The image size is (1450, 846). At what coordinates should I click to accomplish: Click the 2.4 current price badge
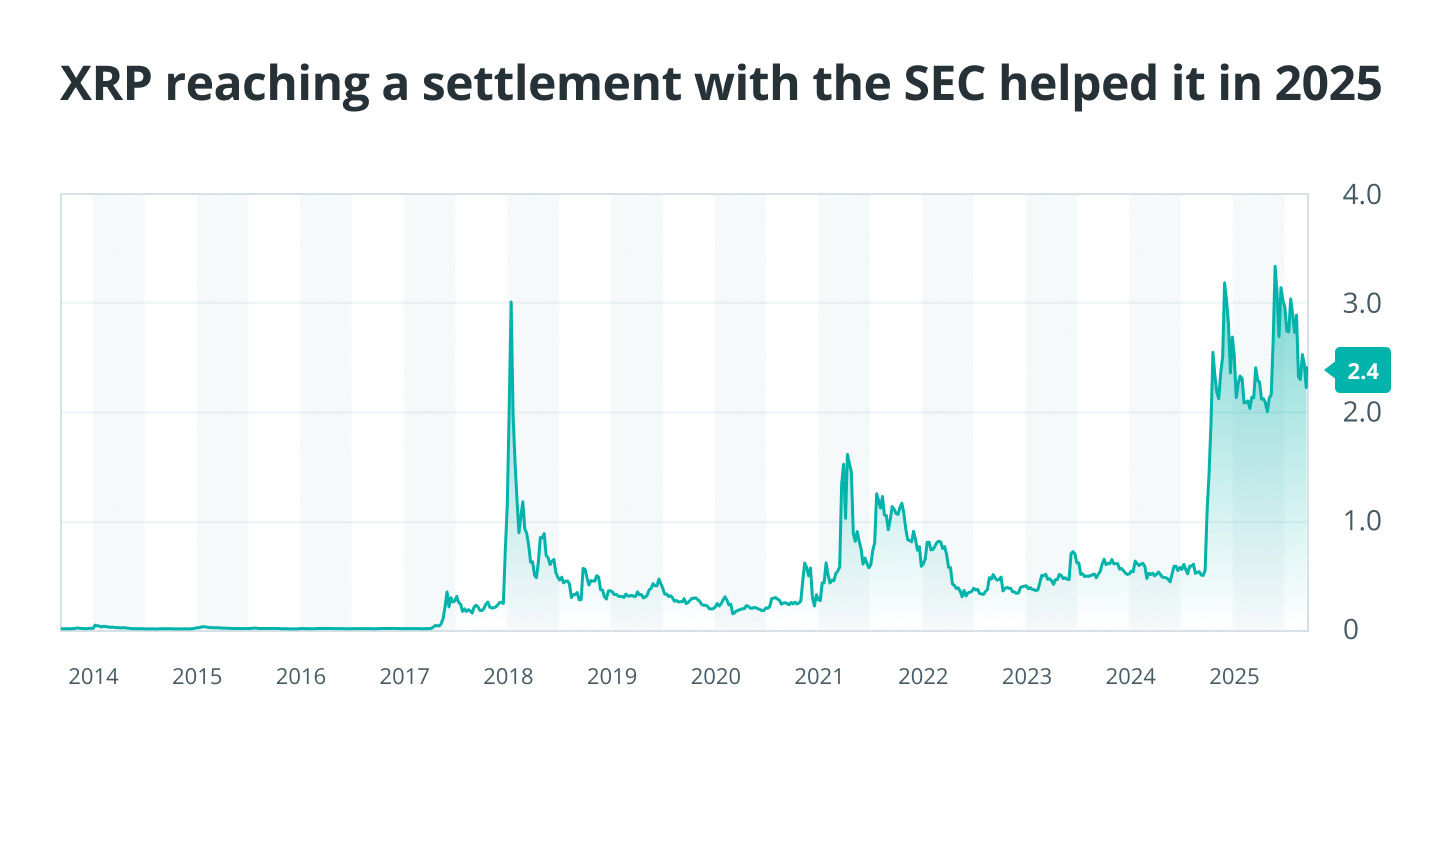[x=1362, y=371]
